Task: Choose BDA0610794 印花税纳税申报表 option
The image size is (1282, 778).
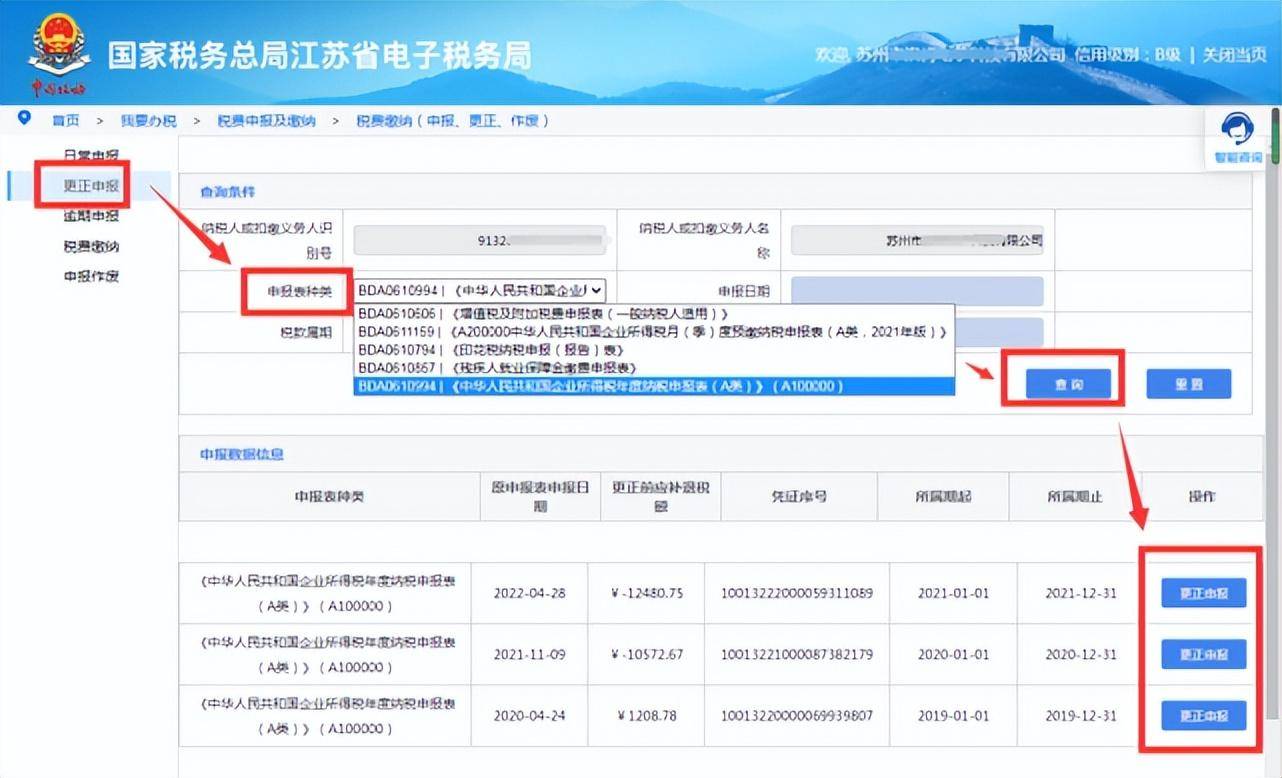Action: coord(654,349)
